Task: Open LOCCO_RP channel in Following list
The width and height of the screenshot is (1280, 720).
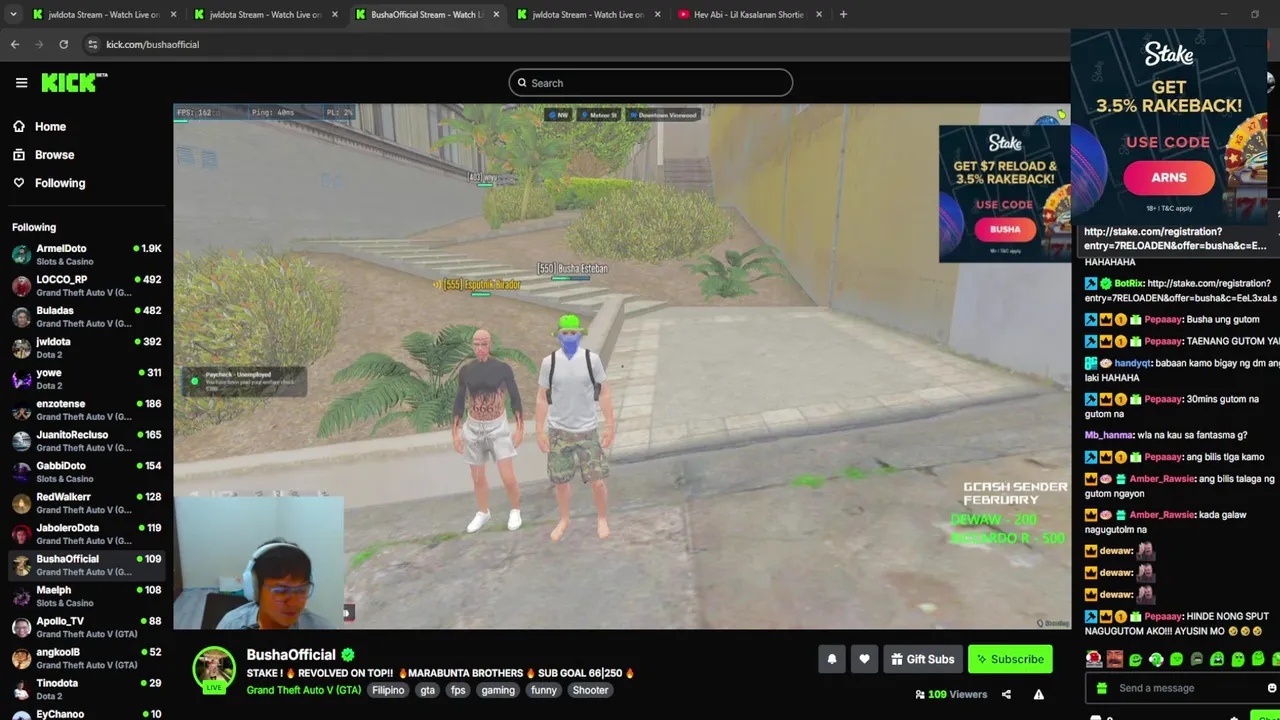Action: [x=86, y=285]
